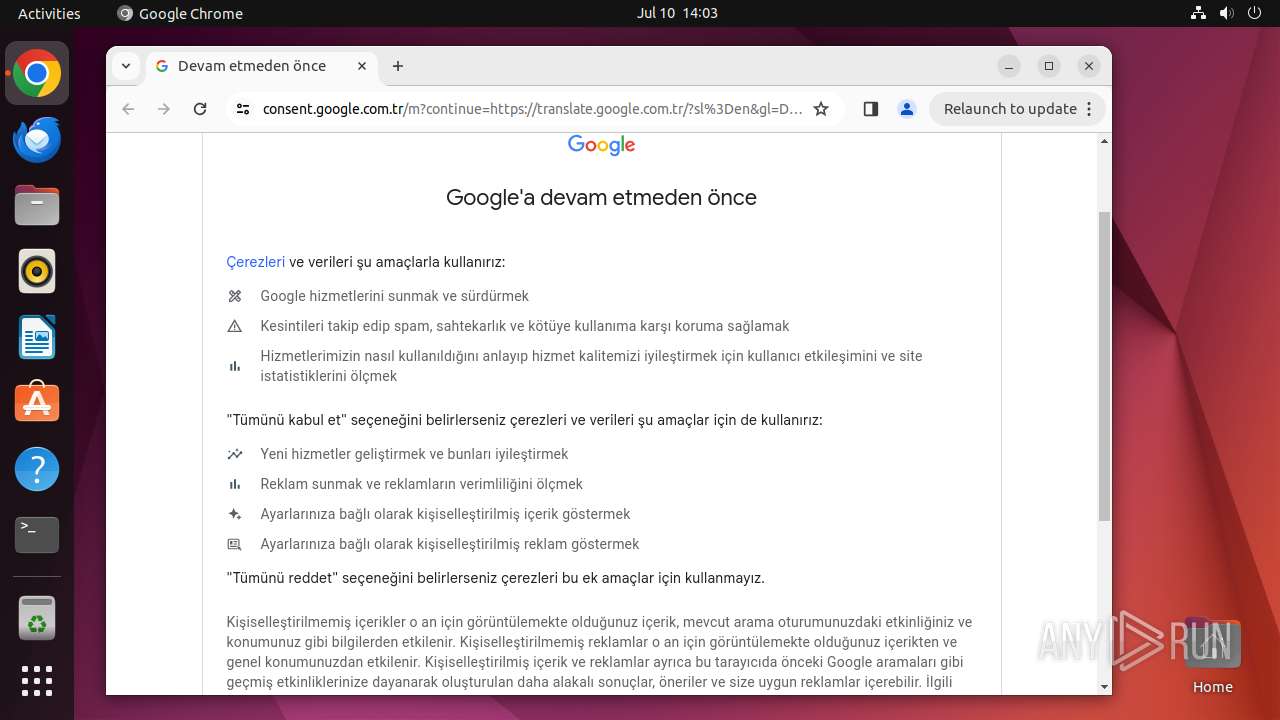Open the Files manager dock icon

pos(37,206)
